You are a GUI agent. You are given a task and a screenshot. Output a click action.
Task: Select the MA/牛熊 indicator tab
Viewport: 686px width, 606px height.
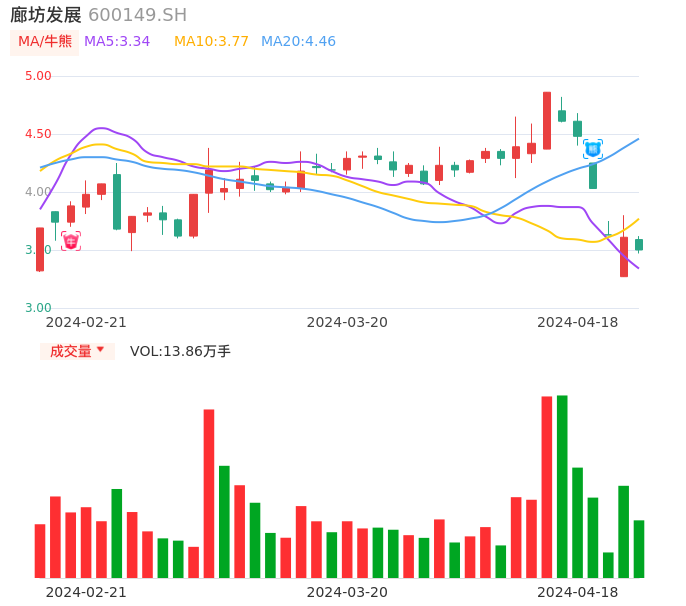point(45,42)
